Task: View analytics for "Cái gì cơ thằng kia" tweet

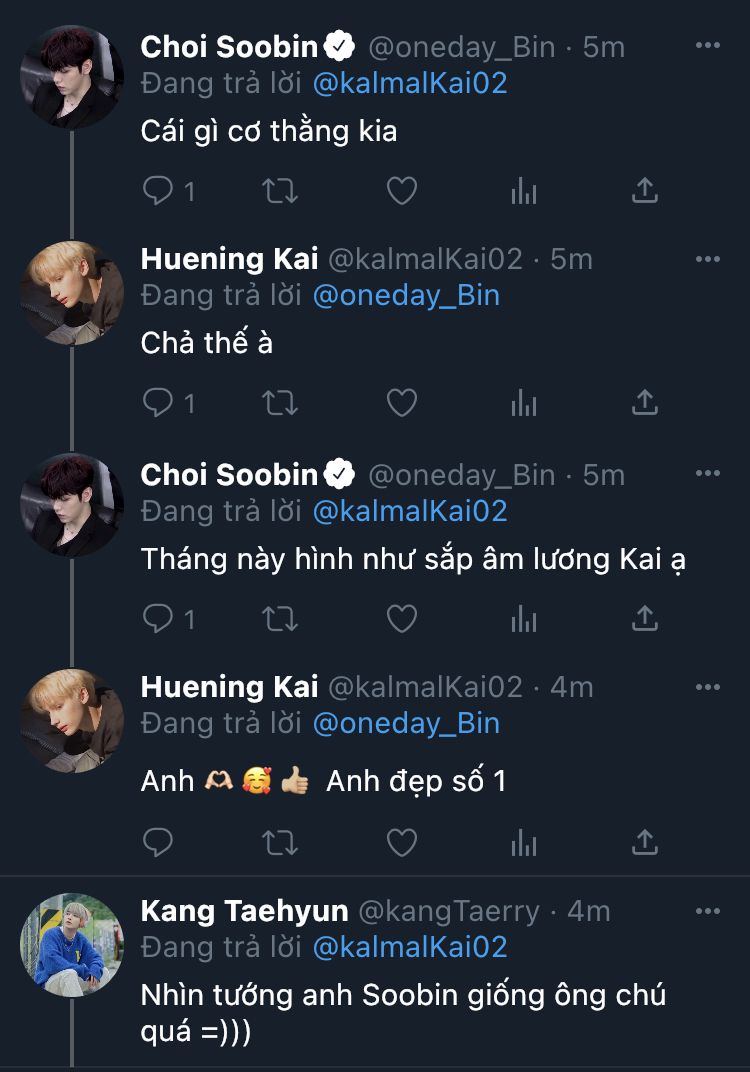Action: point(524,190)
